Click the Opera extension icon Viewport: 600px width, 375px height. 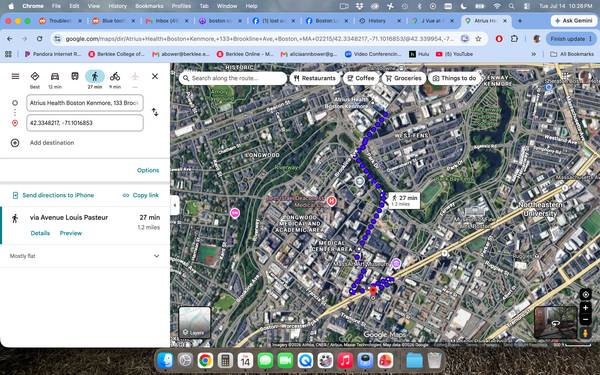pos(499,39)
